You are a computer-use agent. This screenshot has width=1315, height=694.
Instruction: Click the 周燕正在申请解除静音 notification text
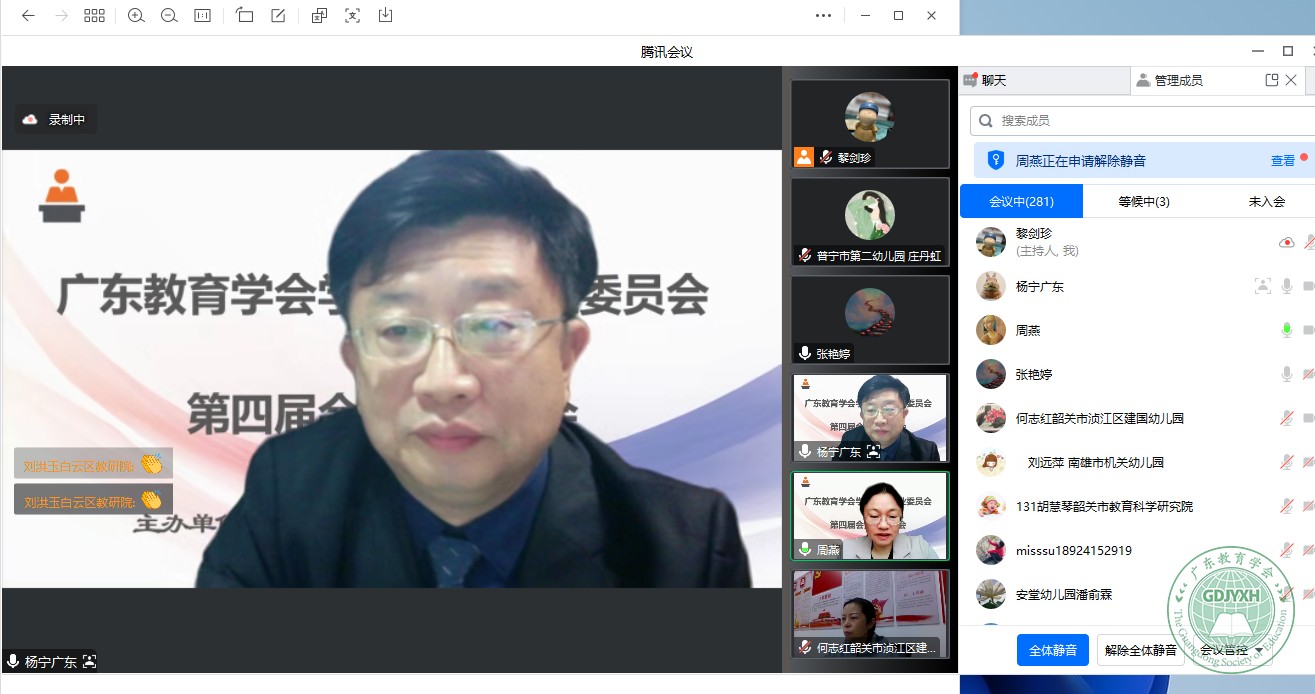(x=1081, y=160)
